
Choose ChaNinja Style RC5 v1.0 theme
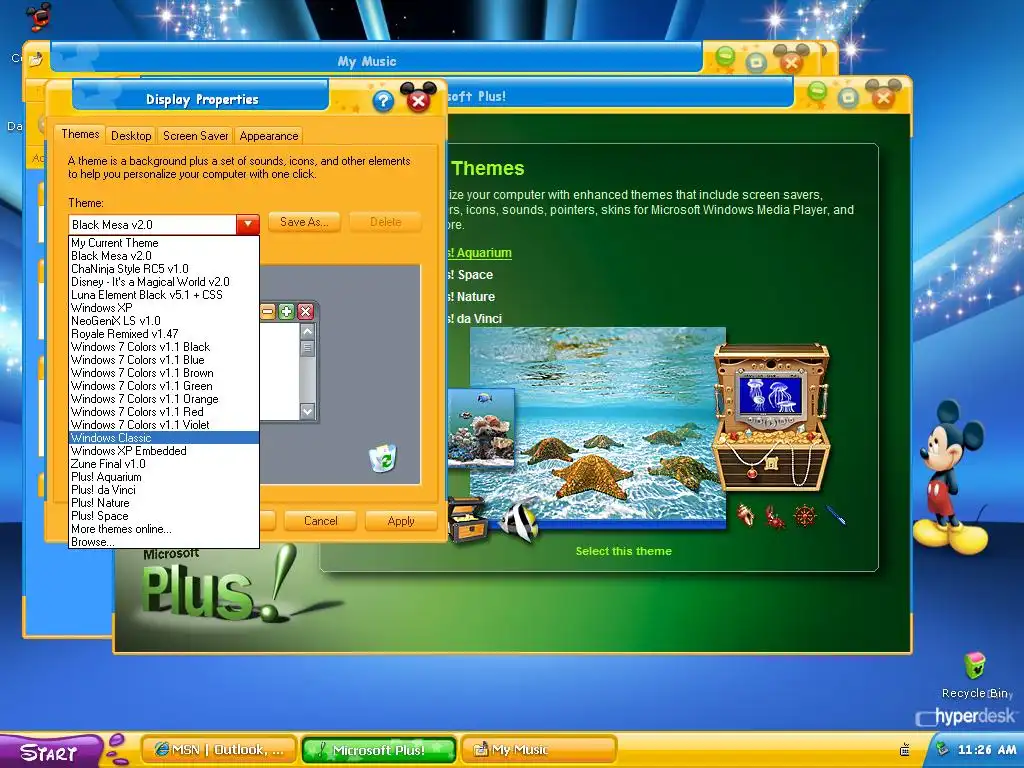tap(164, 269)
